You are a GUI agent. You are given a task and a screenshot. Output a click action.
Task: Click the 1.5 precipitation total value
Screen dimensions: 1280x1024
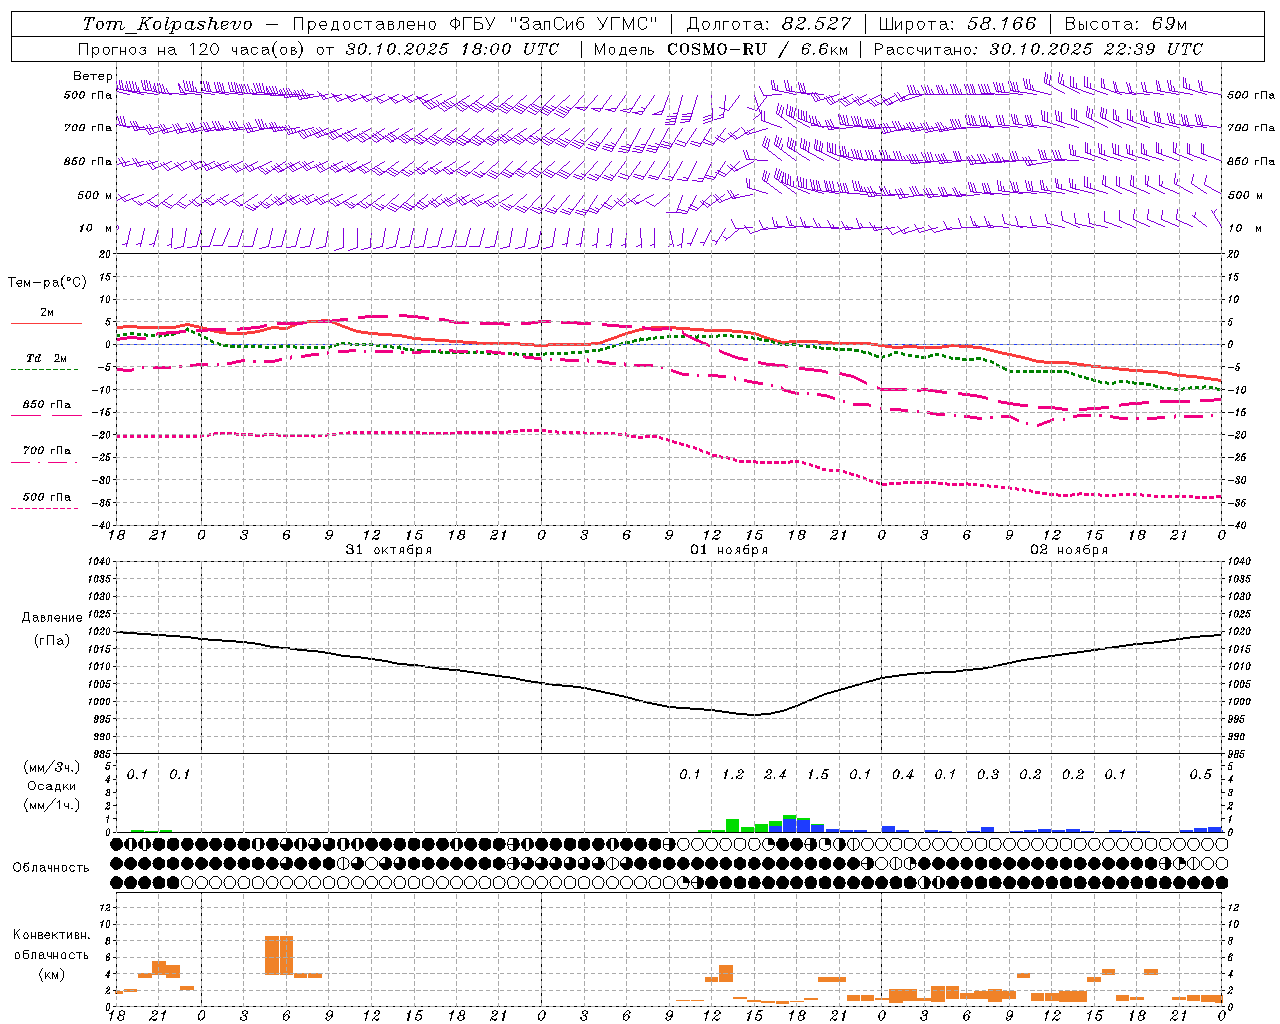coord(818,774)
